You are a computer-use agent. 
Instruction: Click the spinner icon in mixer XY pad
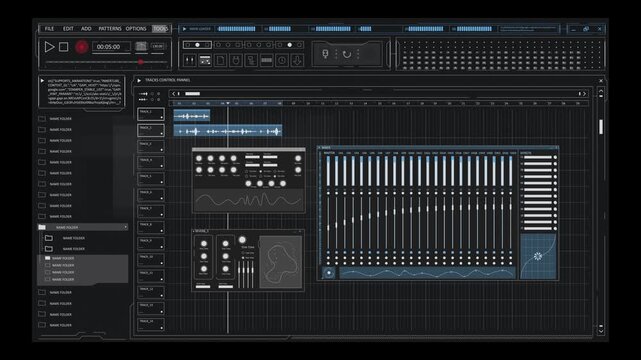(538, 256)
